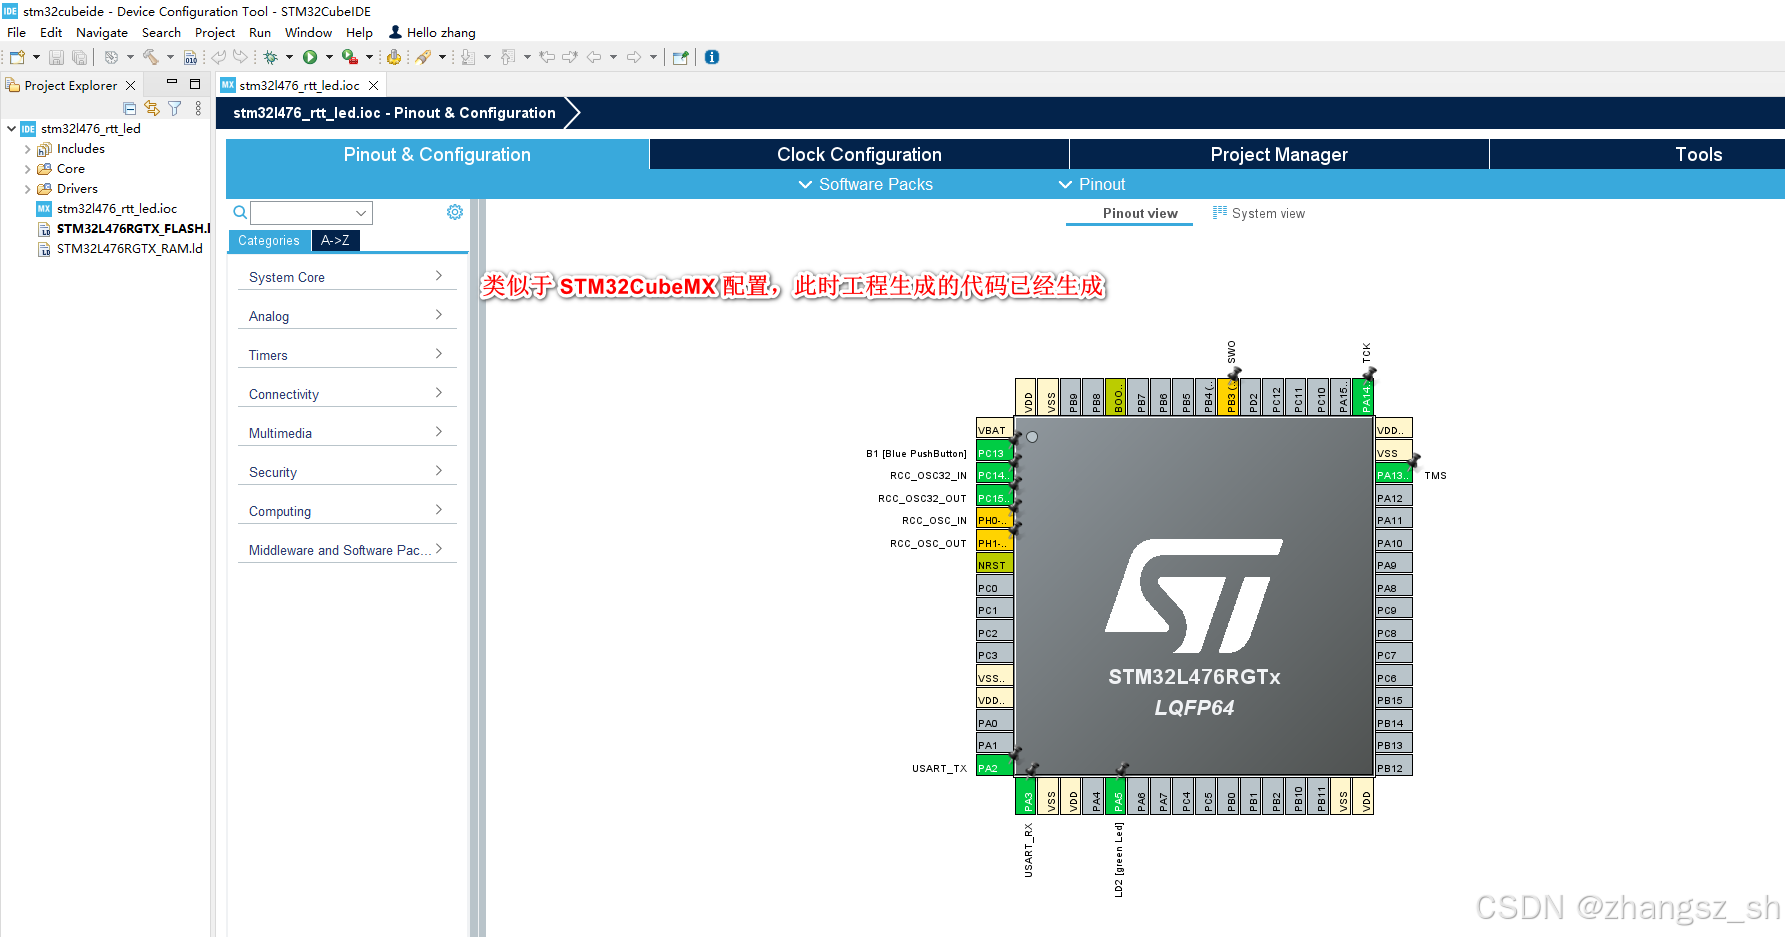Click the Build hammer icon

151,57
